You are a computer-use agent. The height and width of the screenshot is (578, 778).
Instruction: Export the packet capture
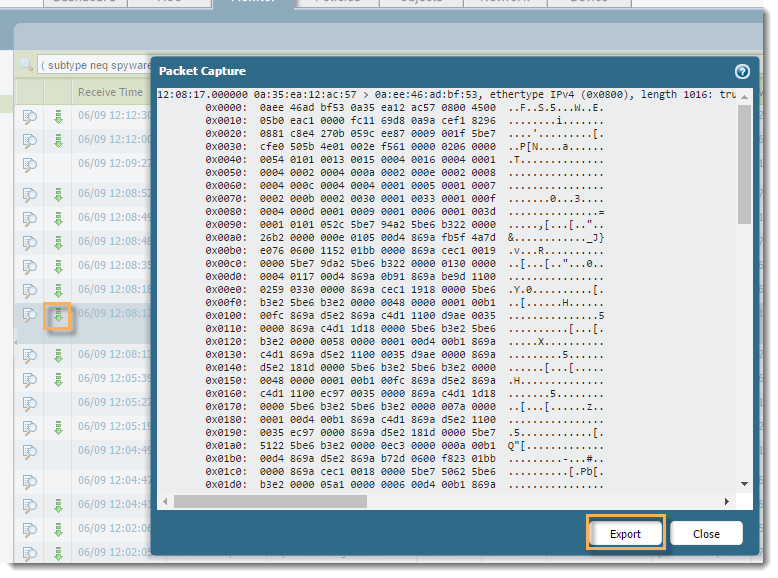click(625, 534)
